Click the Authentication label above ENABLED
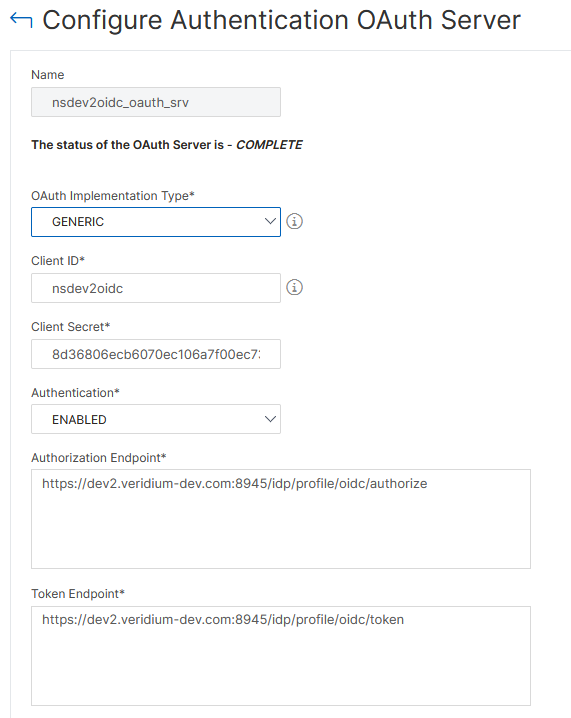The width and height of the screenshot is (571, 718). [75, 393]
